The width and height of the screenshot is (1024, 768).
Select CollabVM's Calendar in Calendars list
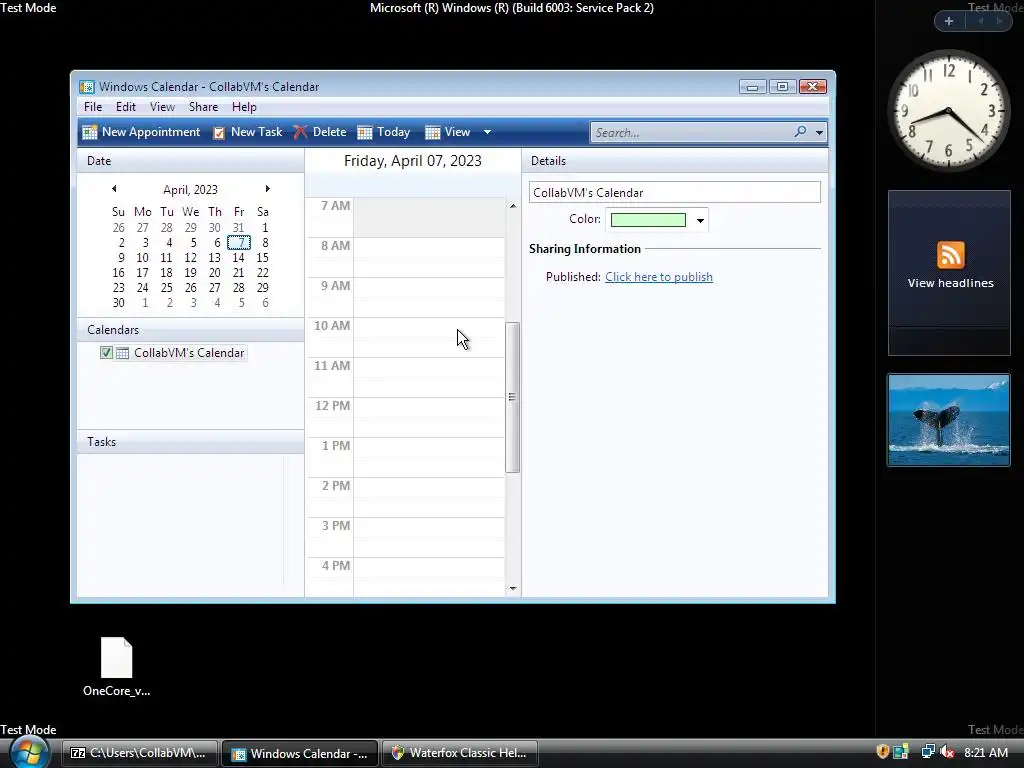point(189,353)
